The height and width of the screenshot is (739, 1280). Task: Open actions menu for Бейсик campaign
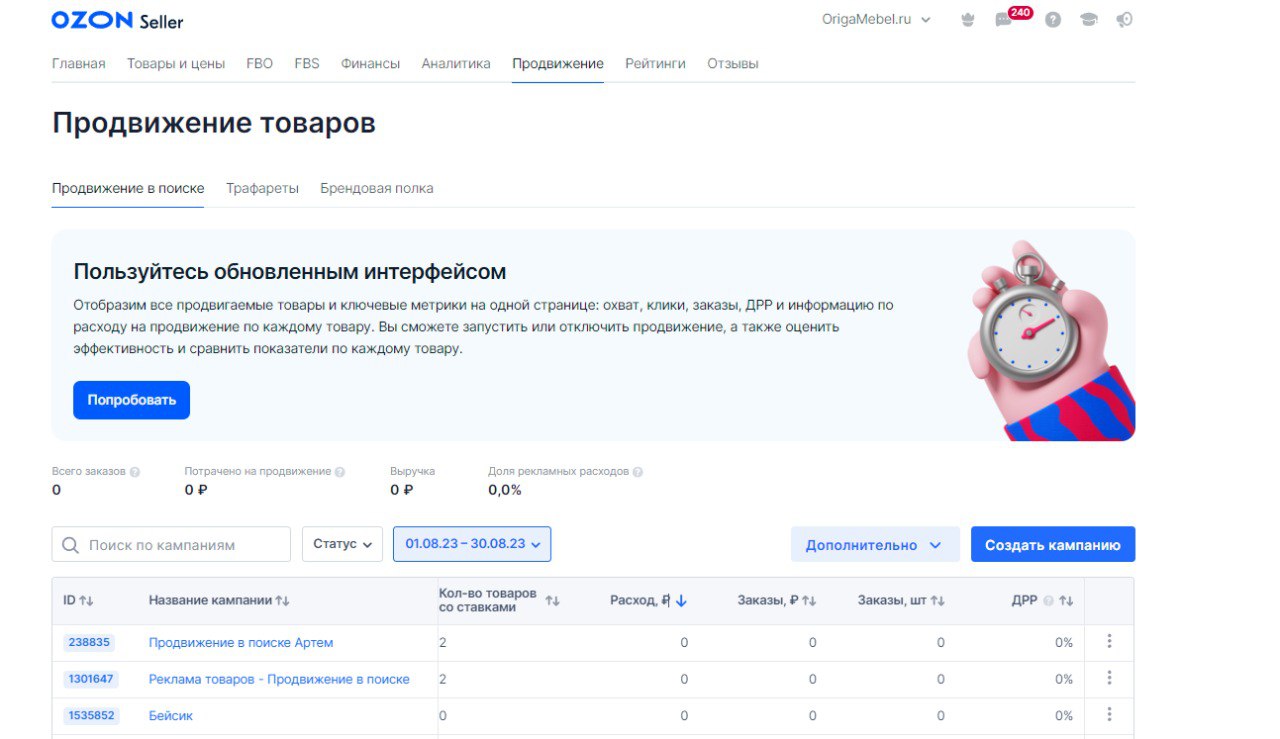[1109, 715]
